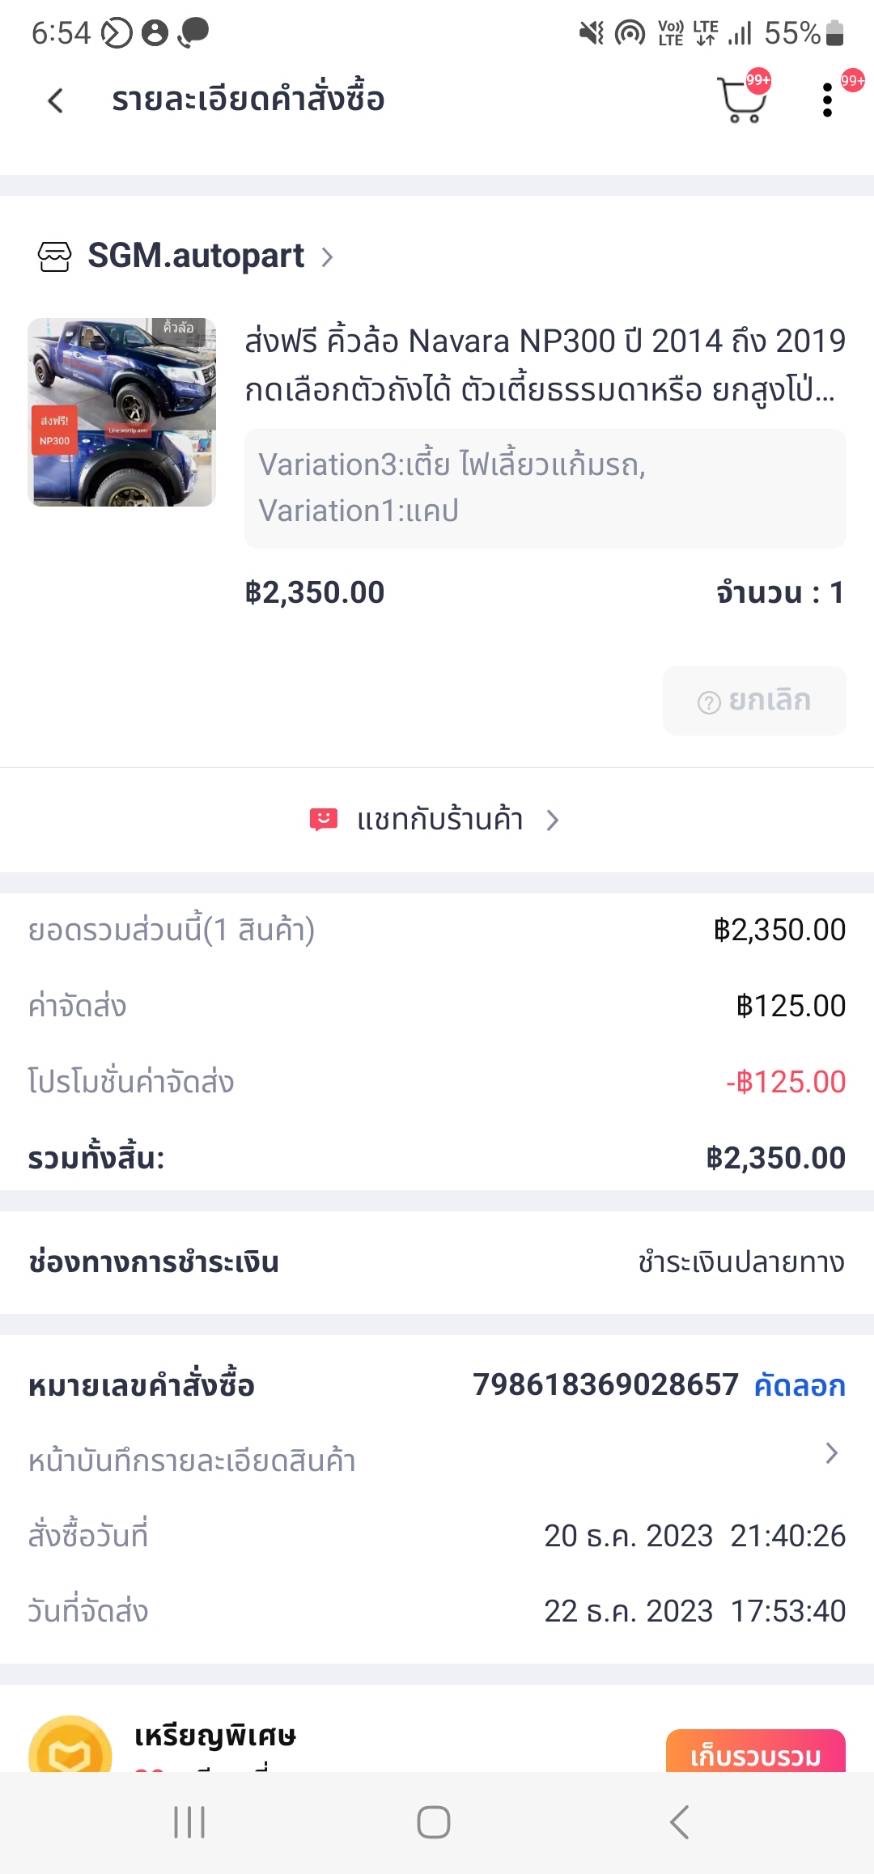Open the shopping cart
Viewport: 874px width, 1874px height.
point(741,101)
